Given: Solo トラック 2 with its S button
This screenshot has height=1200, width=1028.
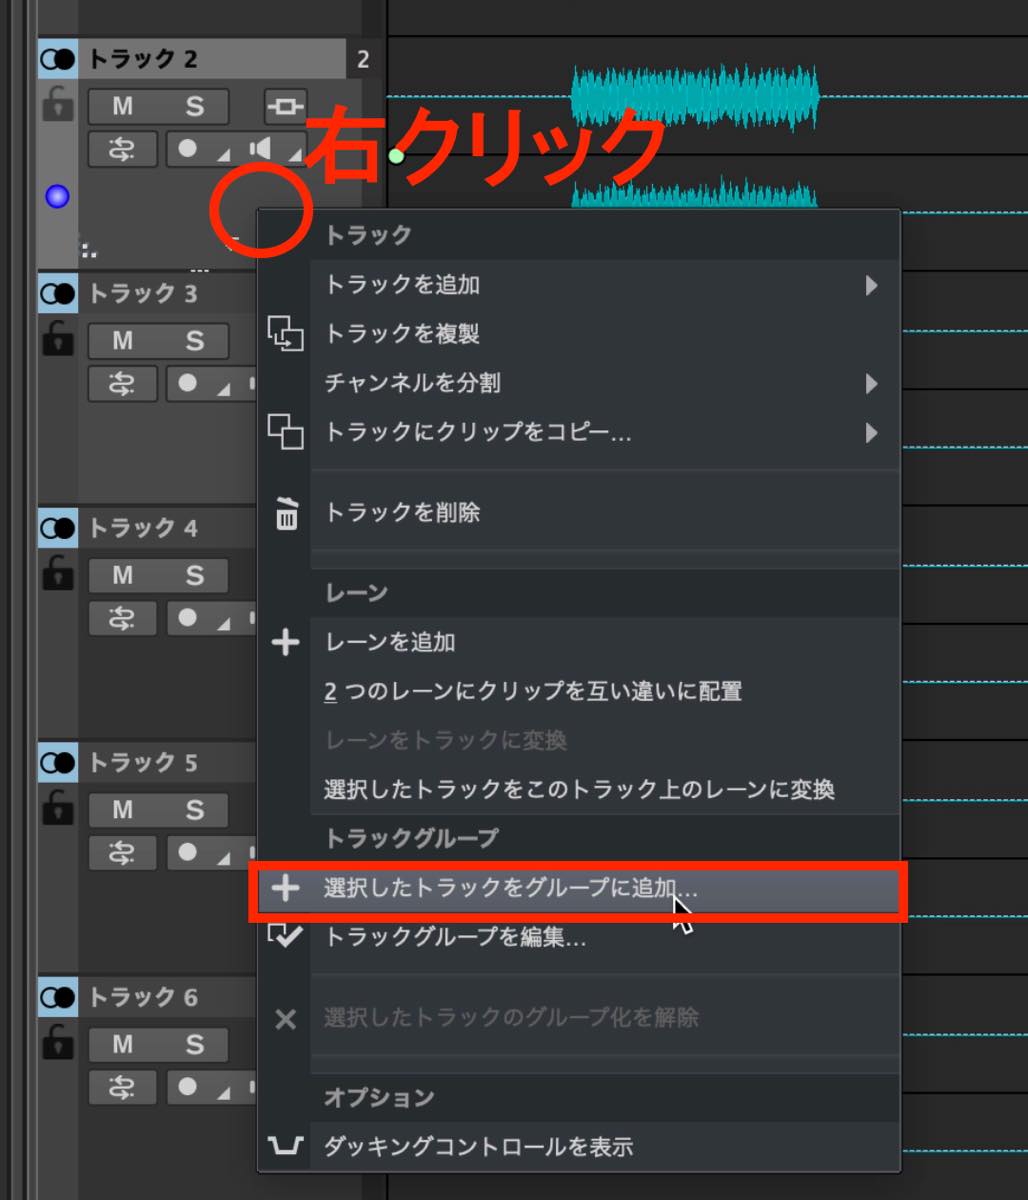Looking at the screenshot, I should pos(194,106).
